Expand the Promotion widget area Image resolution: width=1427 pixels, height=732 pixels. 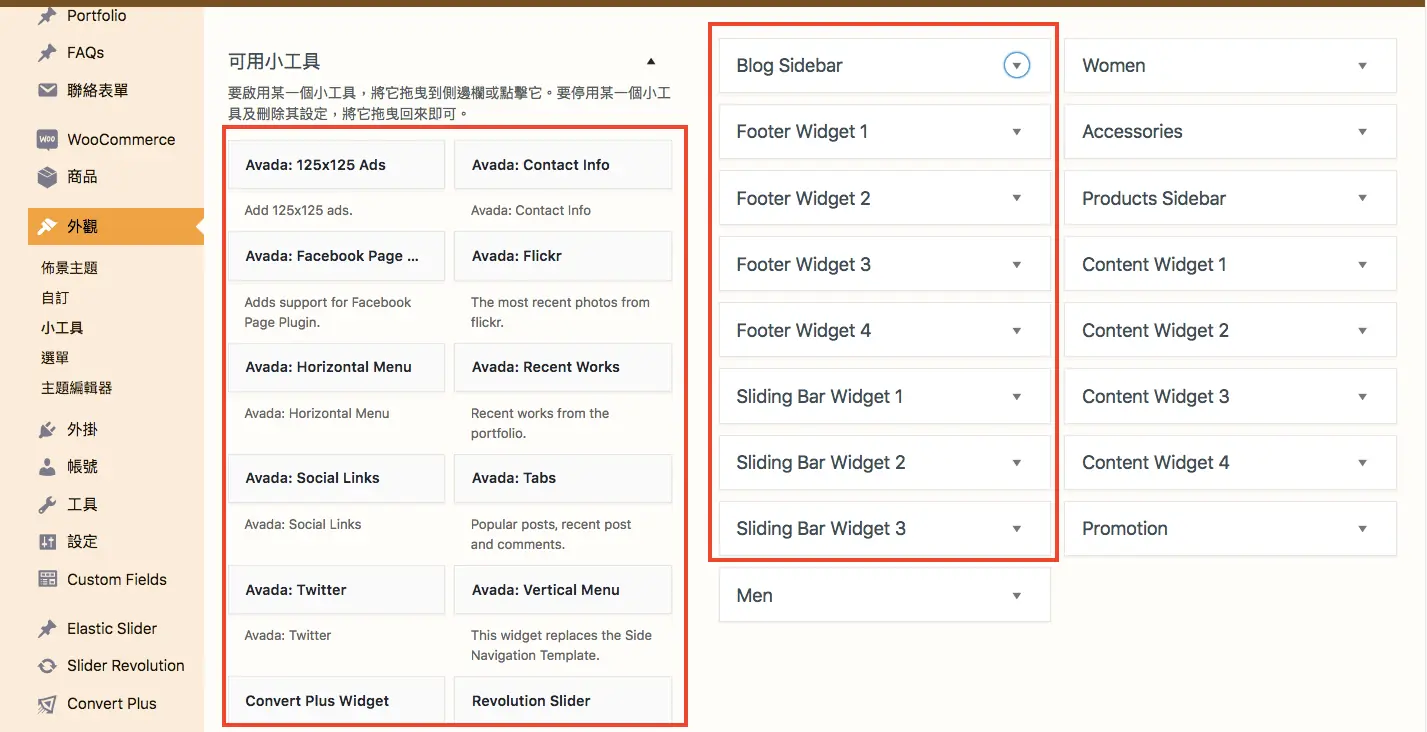coord(1362,529)
